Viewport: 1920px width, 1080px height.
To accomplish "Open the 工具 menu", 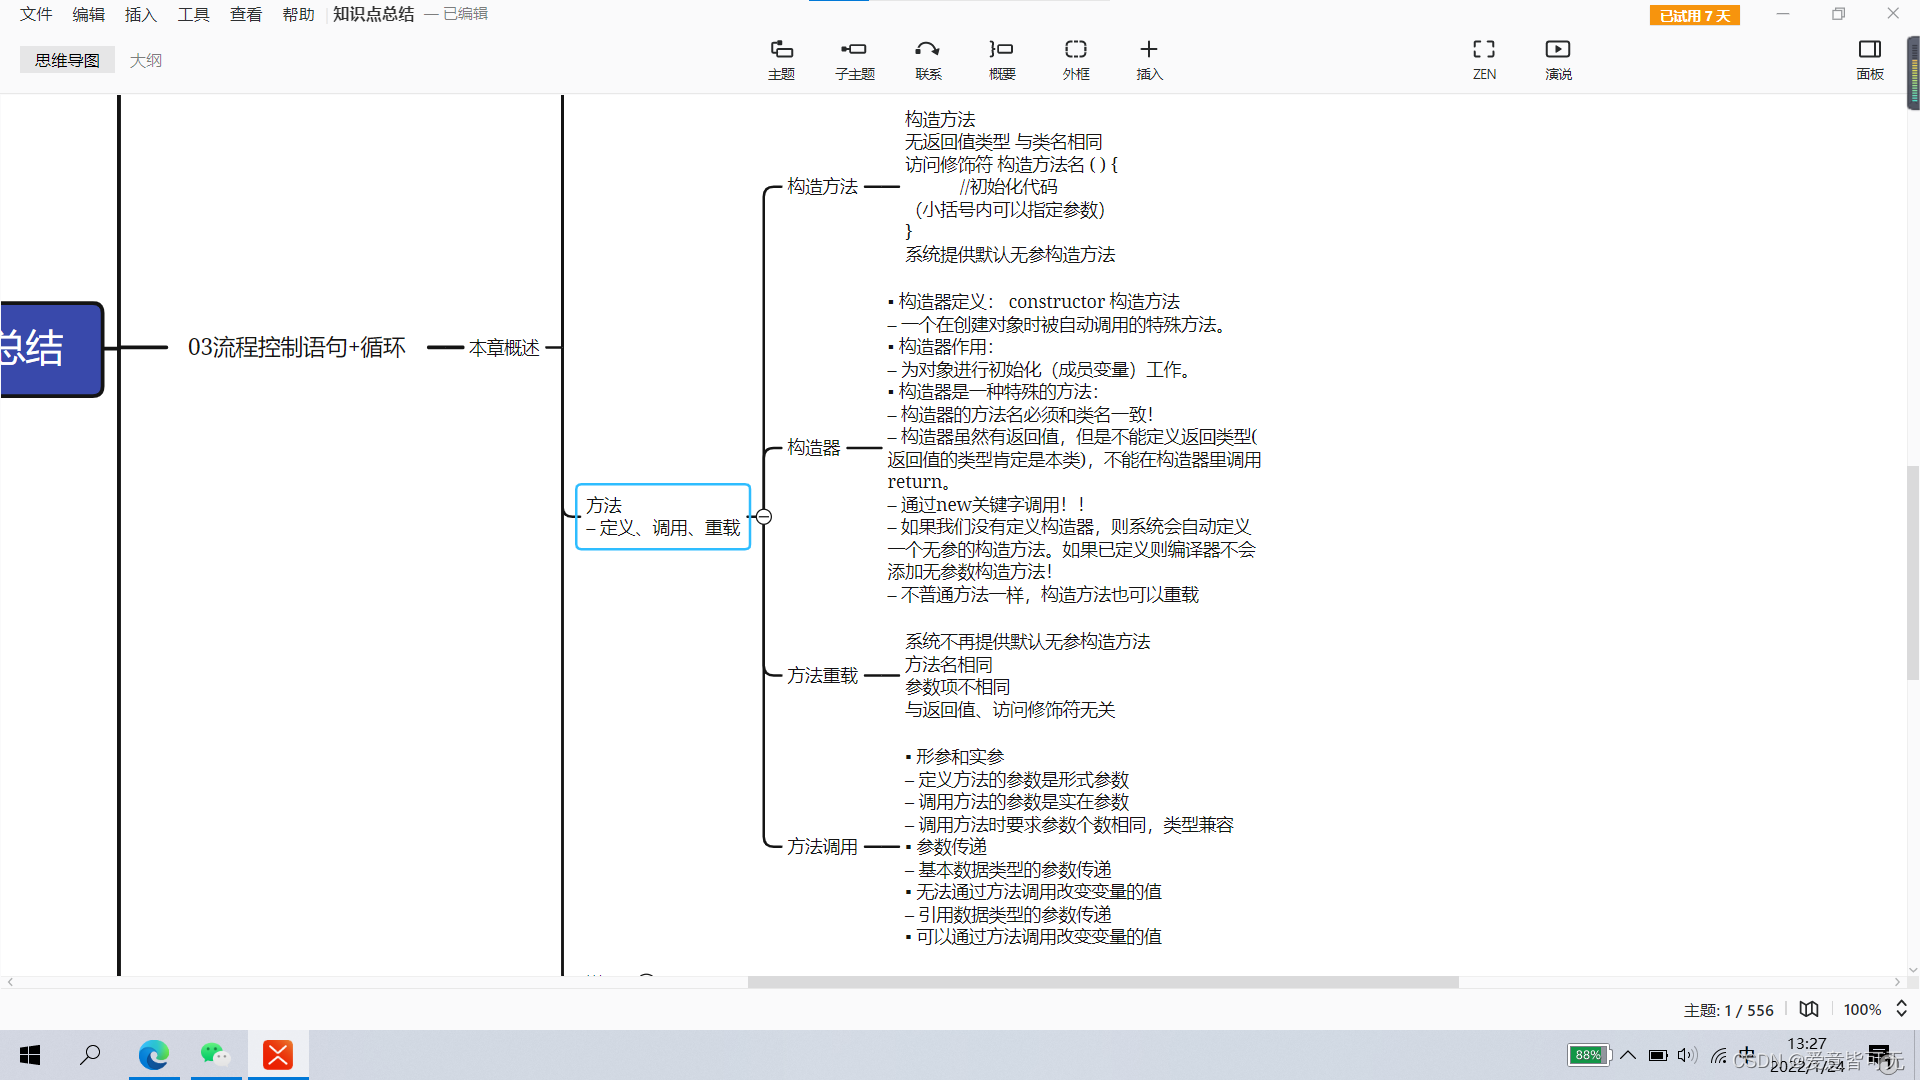I will pos(193,14).
